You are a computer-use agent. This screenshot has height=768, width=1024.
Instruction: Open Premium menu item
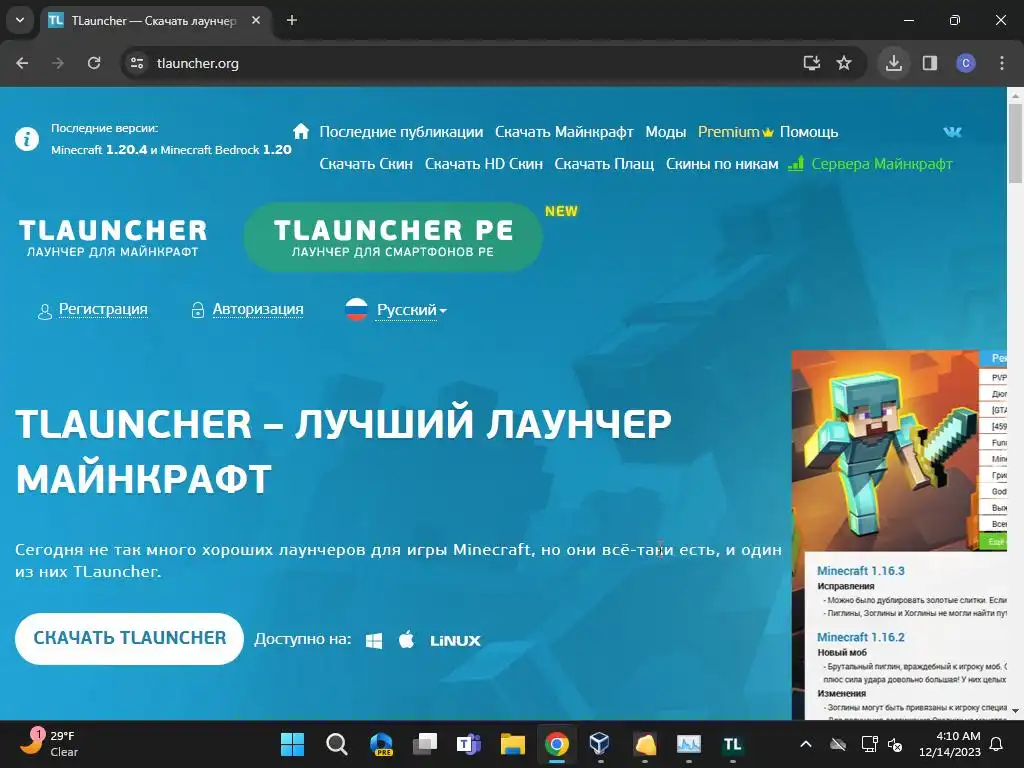coord(735,132)
